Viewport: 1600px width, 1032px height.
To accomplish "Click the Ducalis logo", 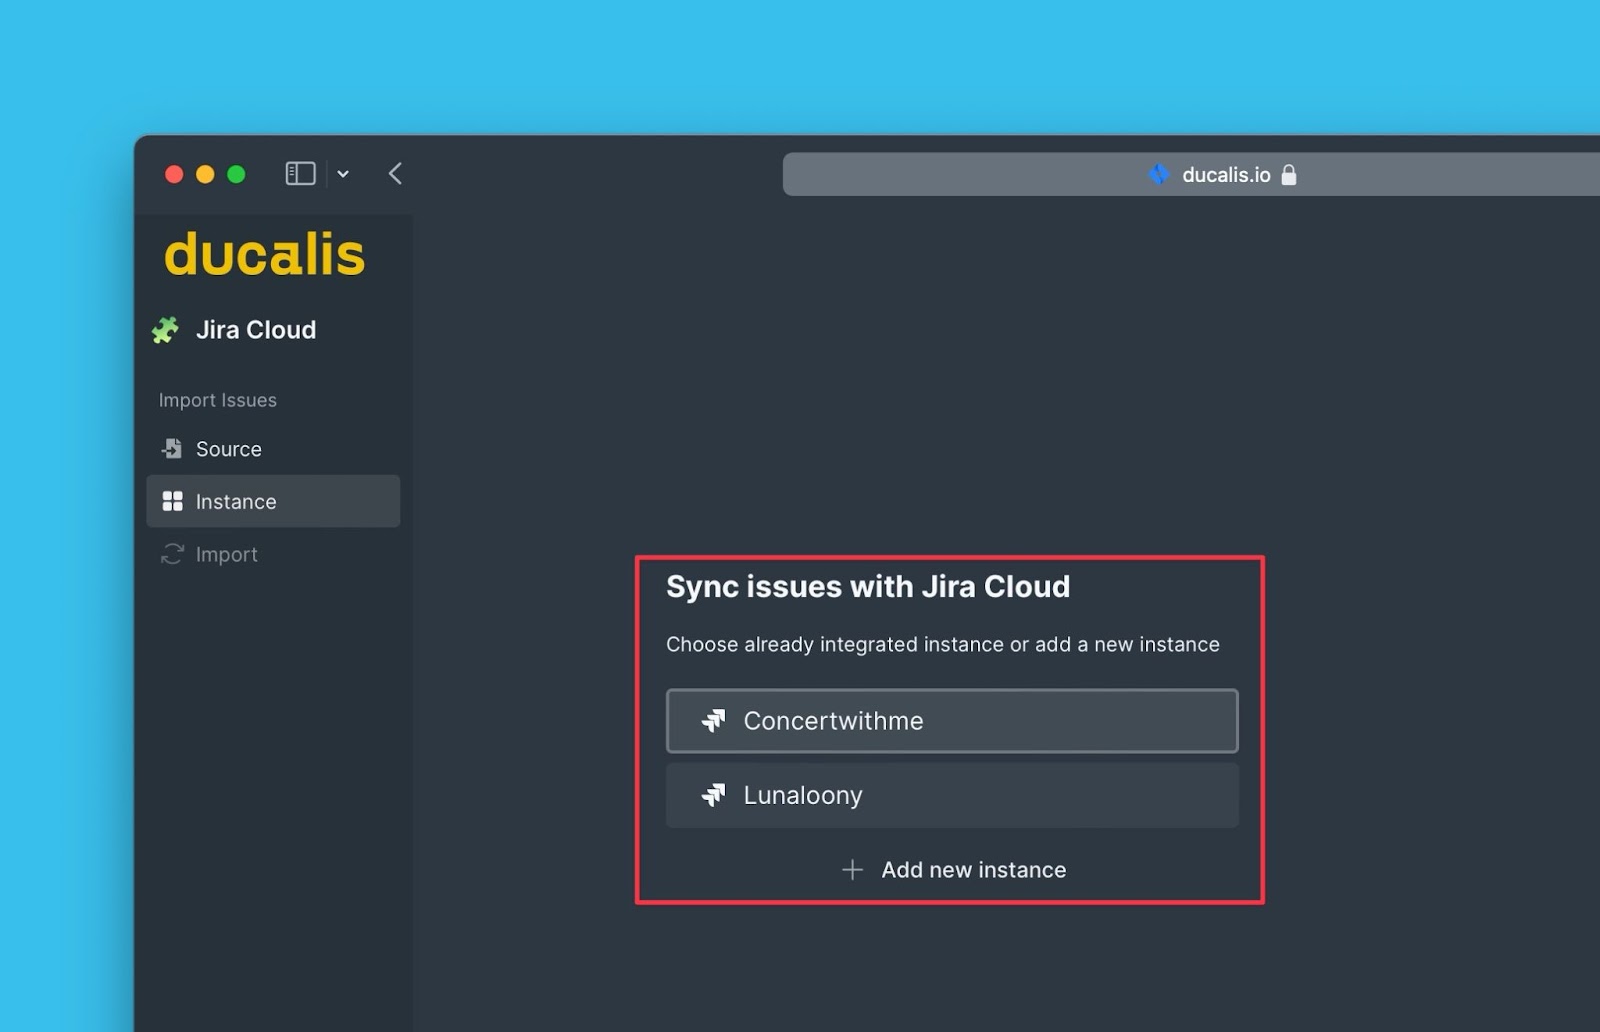I will click(264, 255).
